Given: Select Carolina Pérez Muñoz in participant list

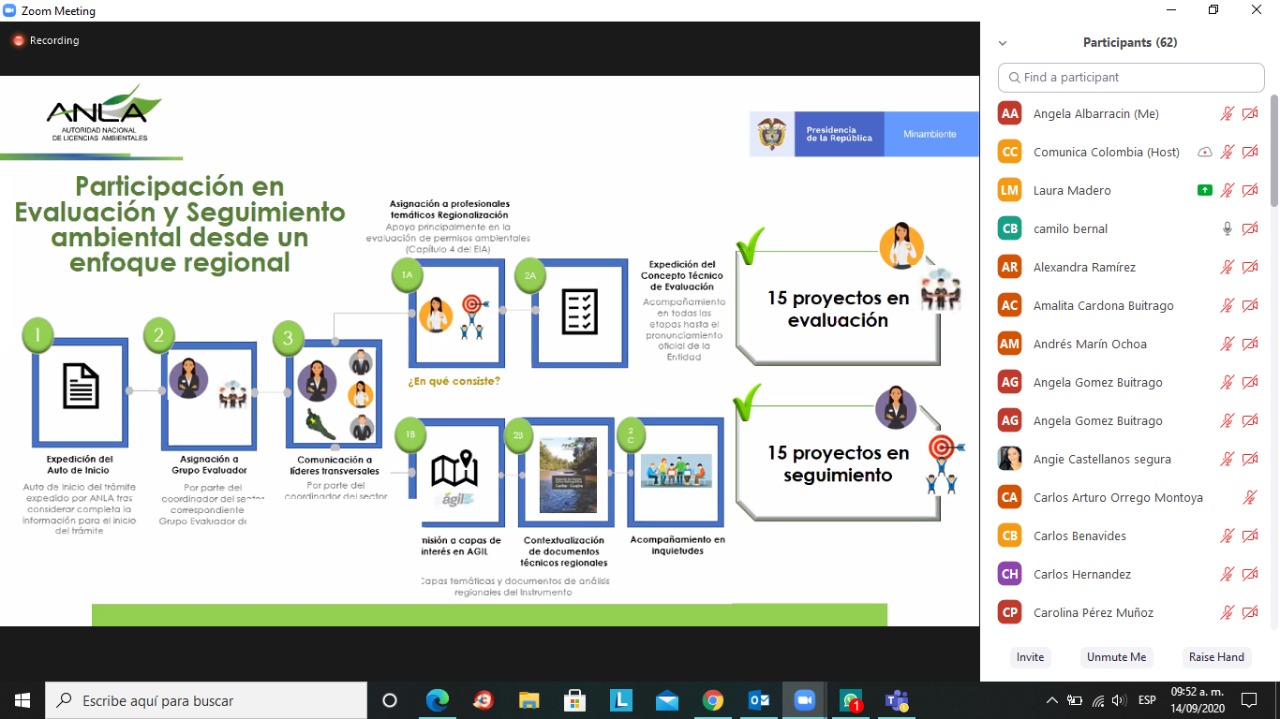Looking at the screenshot, I should [1093, 613].
